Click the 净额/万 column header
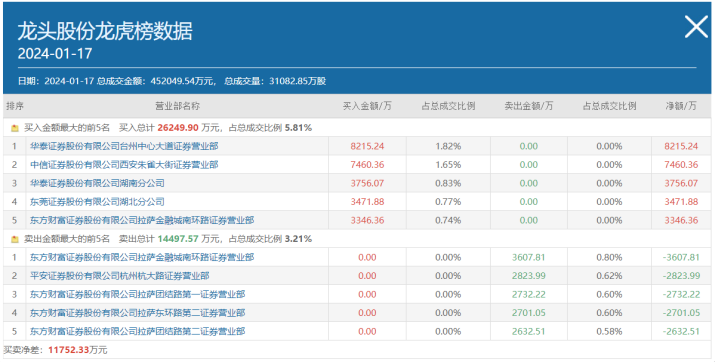This screenshot has width=715, height=362. click(681, 106)
